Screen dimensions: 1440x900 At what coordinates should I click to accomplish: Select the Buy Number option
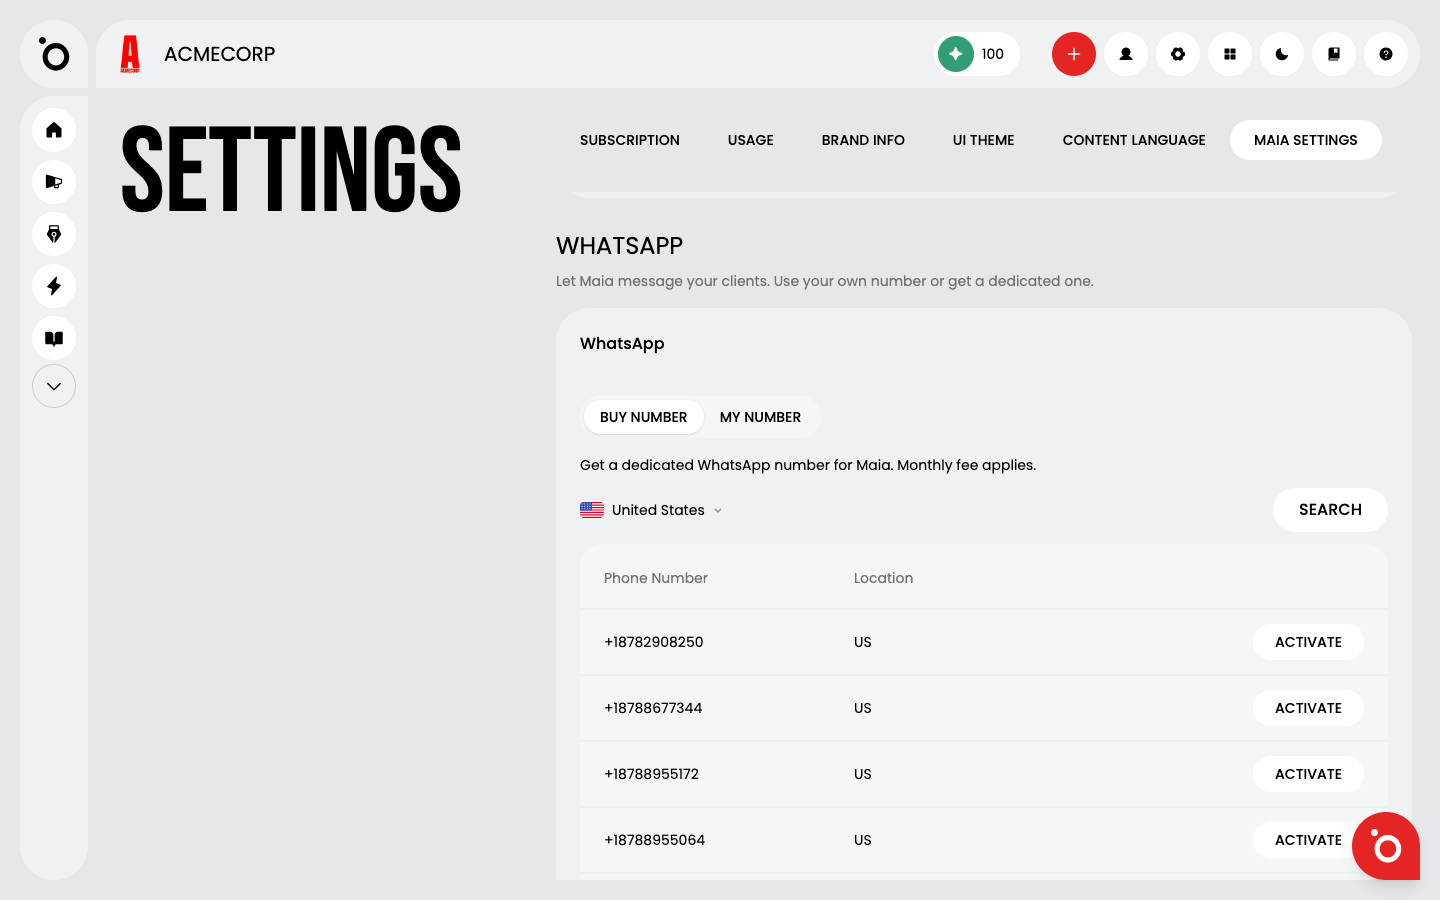pyautogui.click(x=644, y=417)
